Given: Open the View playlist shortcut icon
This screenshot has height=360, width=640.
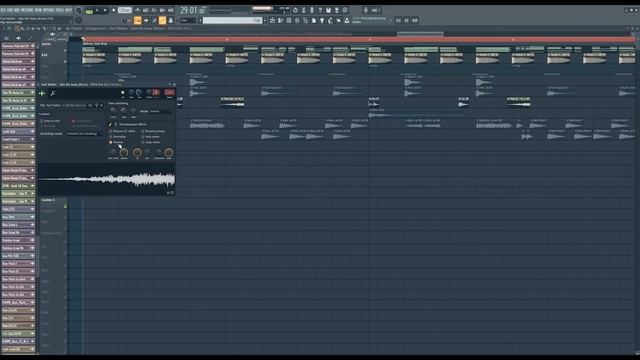Looking at the screenshot, I should point(272,20).
